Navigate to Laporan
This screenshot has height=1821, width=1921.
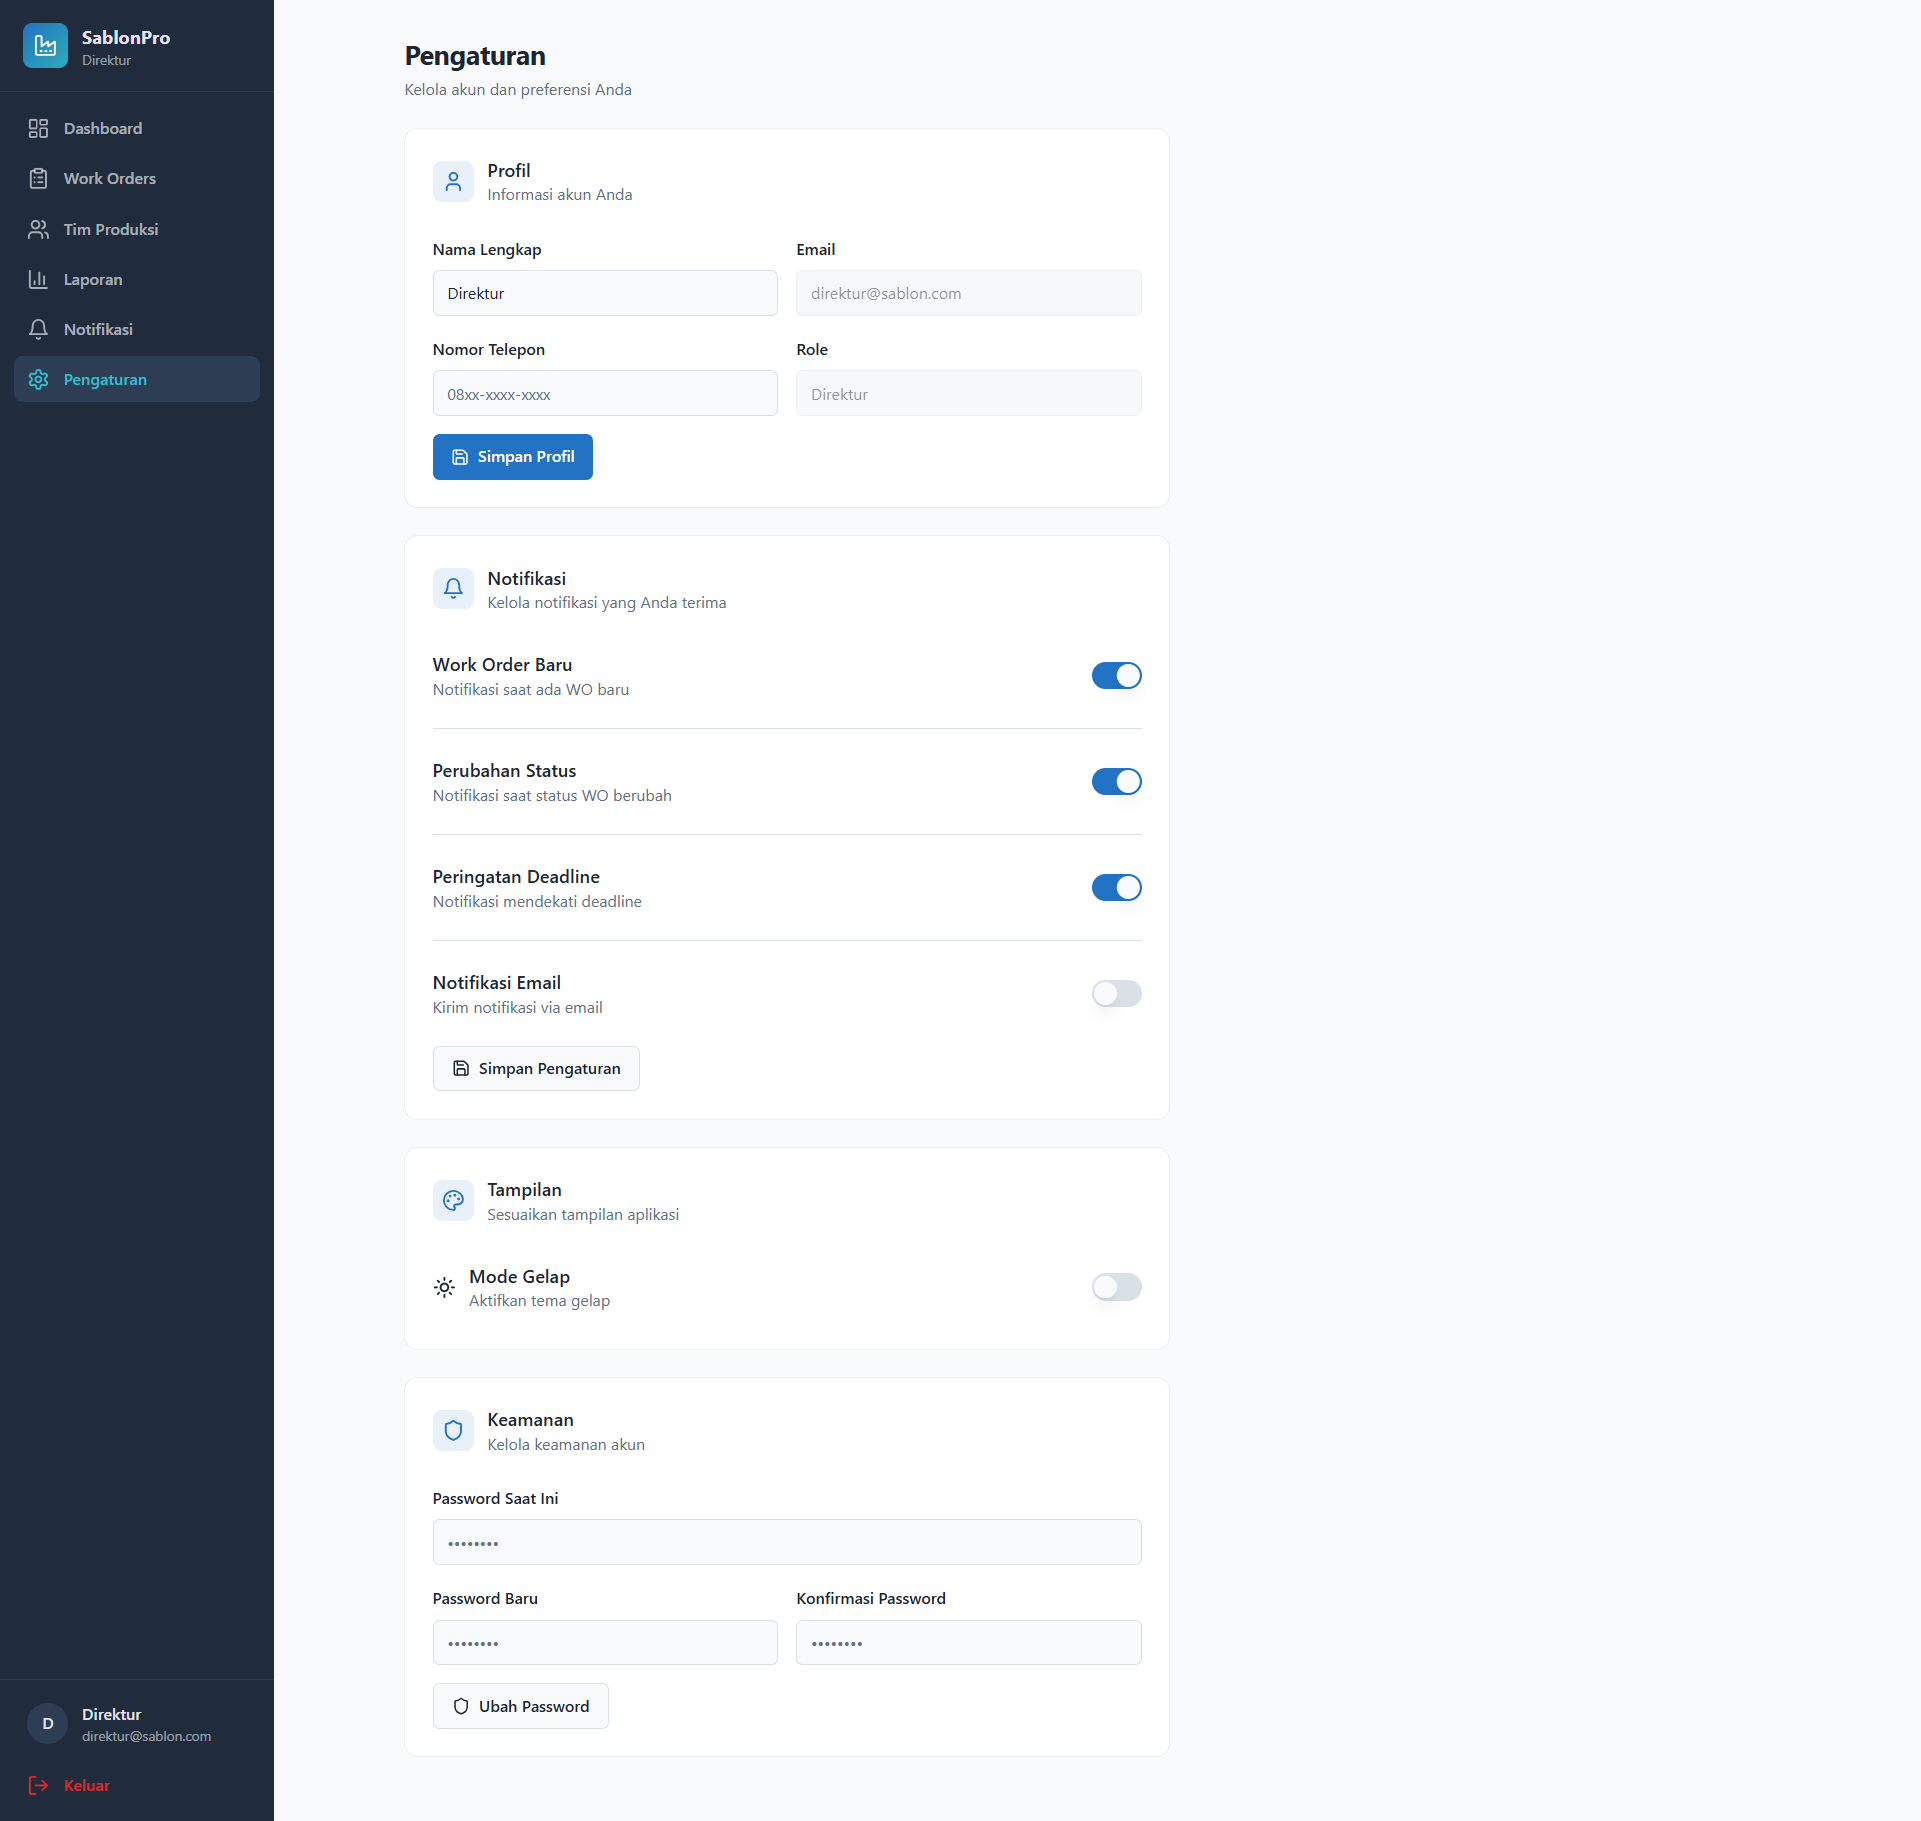tap(137, 279)
